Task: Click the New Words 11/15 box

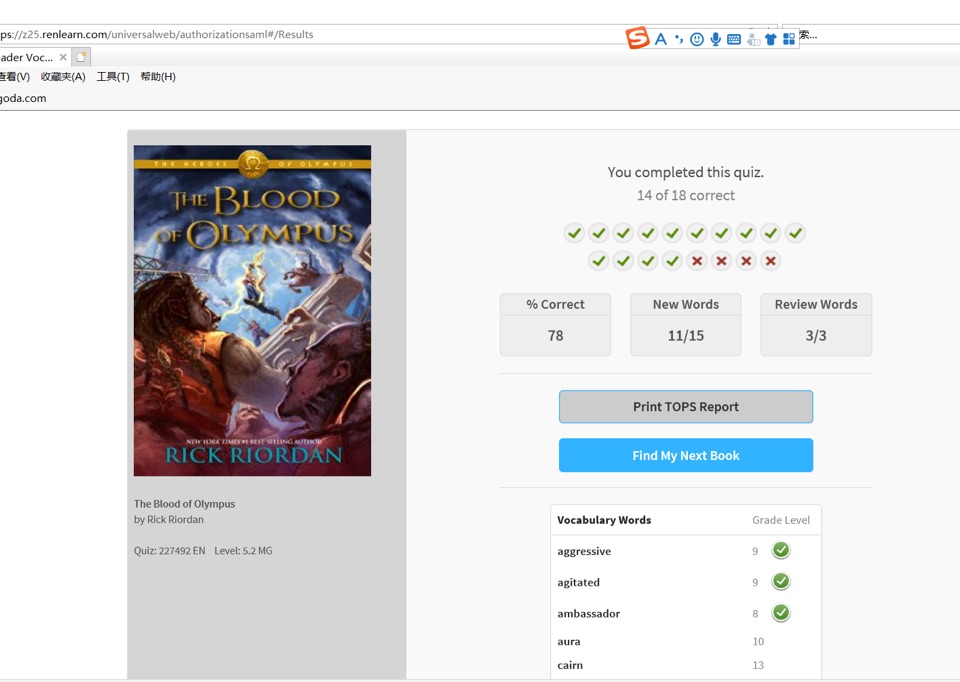Action: (x=686, y=324)
